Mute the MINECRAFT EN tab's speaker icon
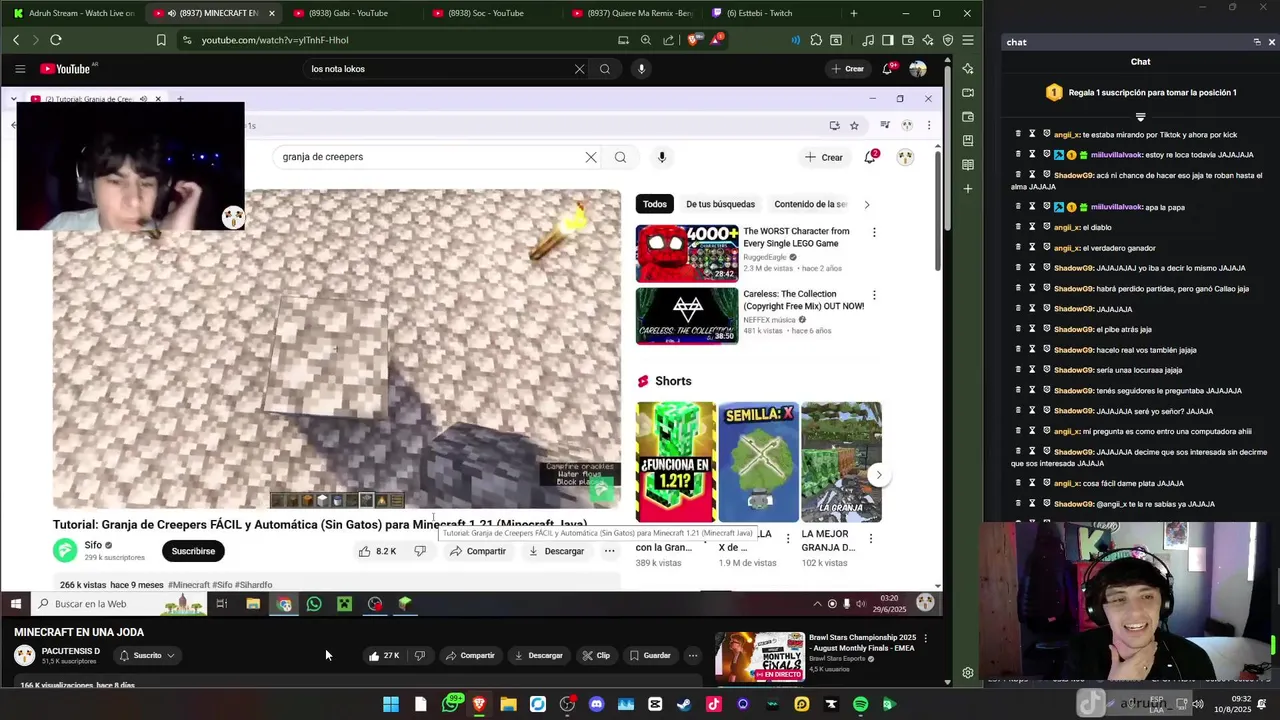The width and height of the screenshot is (1280, 720). point(171,13)
